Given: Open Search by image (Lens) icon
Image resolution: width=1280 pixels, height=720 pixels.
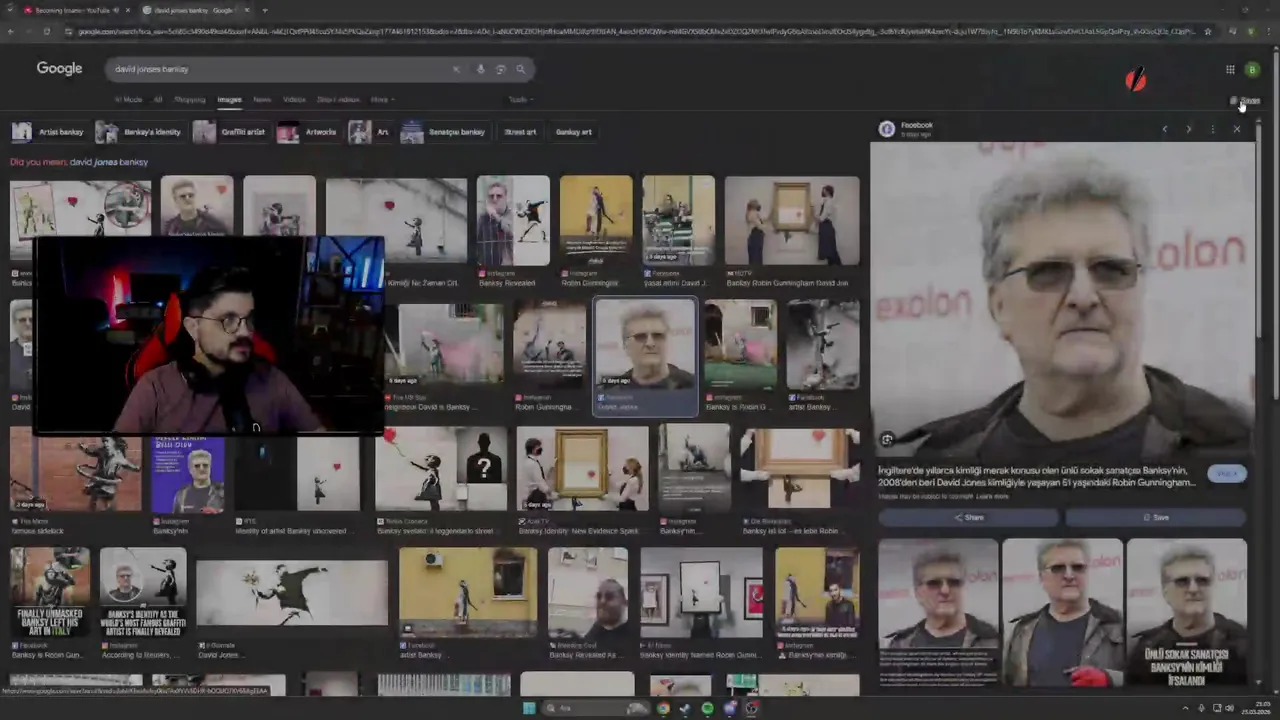Looking at the screenshot, I should coord(501,69).
